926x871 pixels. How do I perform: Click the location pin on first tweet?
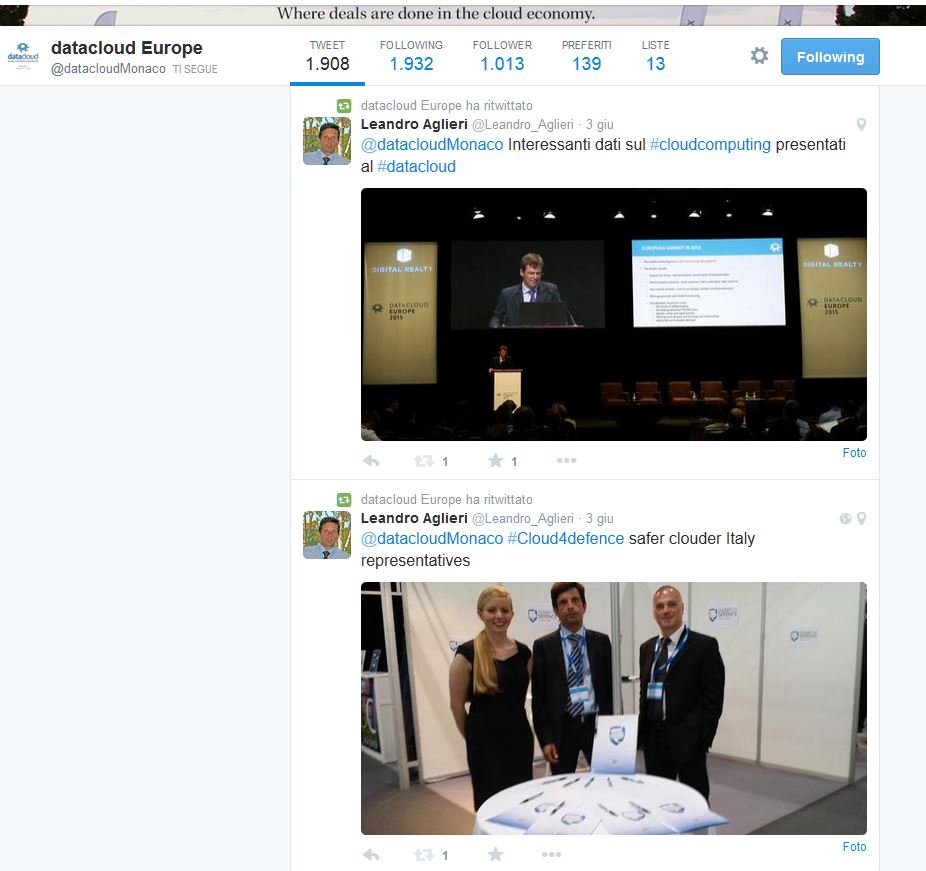point(861,125)
